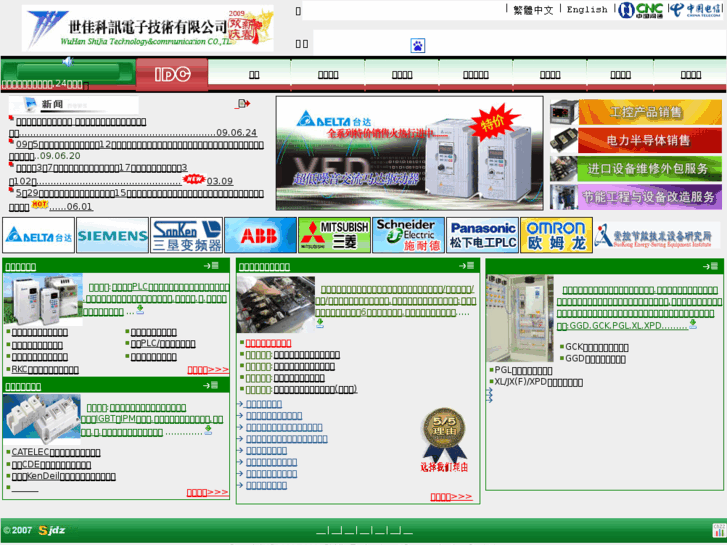Expand the middle panel header arrow icon
This screenshot has height=545, width=727.
466,266
